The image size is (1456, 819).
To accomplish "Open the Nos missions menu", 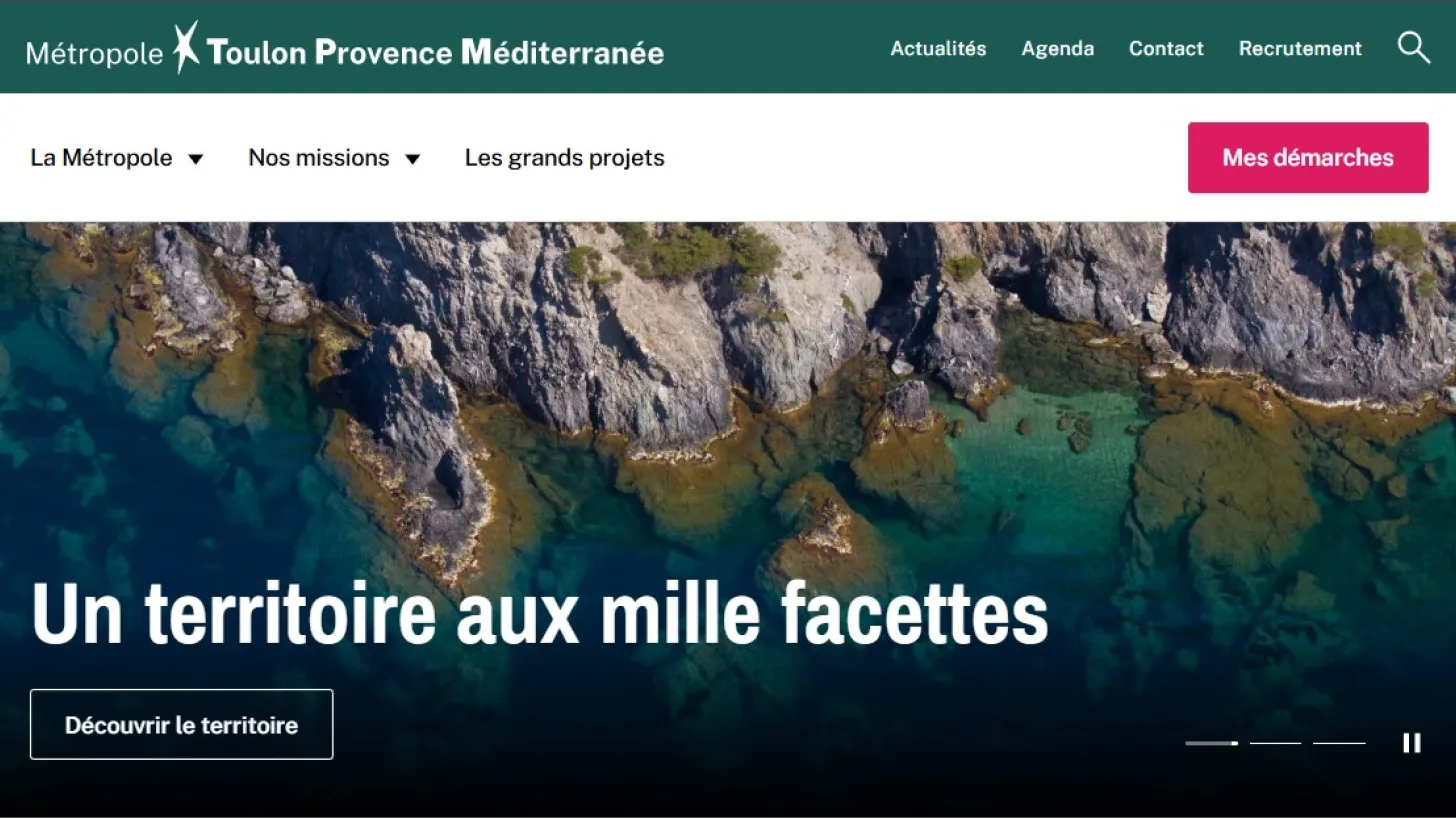I will pyautogui.click(x=319, y=158).
